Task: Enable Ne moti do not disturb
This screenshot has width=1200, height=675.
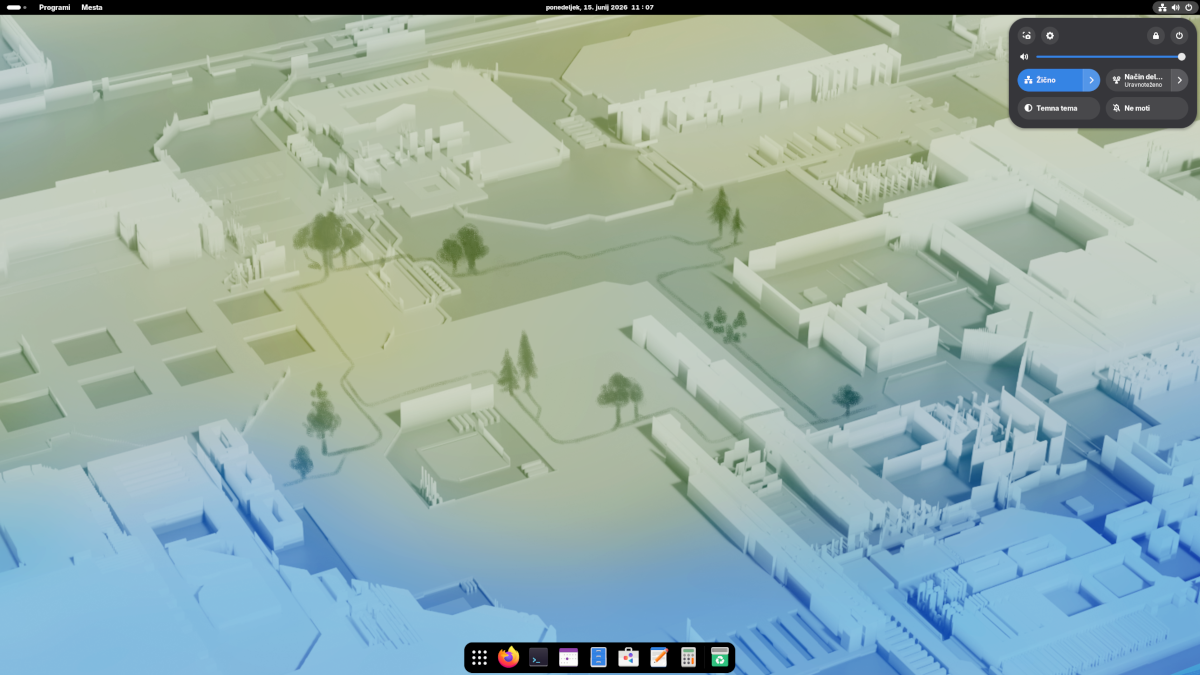Action: click(x=1147, y=108)
